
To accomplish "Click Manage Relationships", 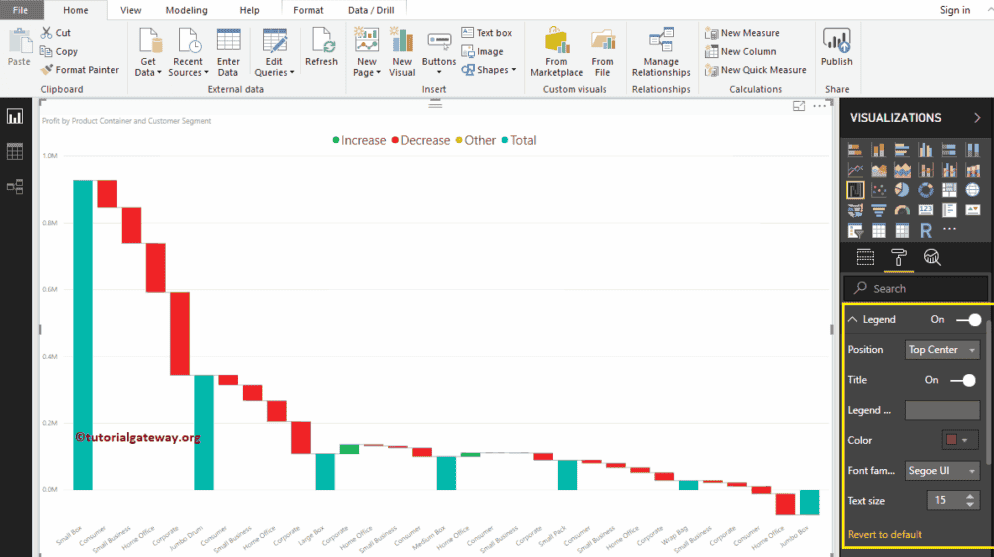I will tap(661, 52).
